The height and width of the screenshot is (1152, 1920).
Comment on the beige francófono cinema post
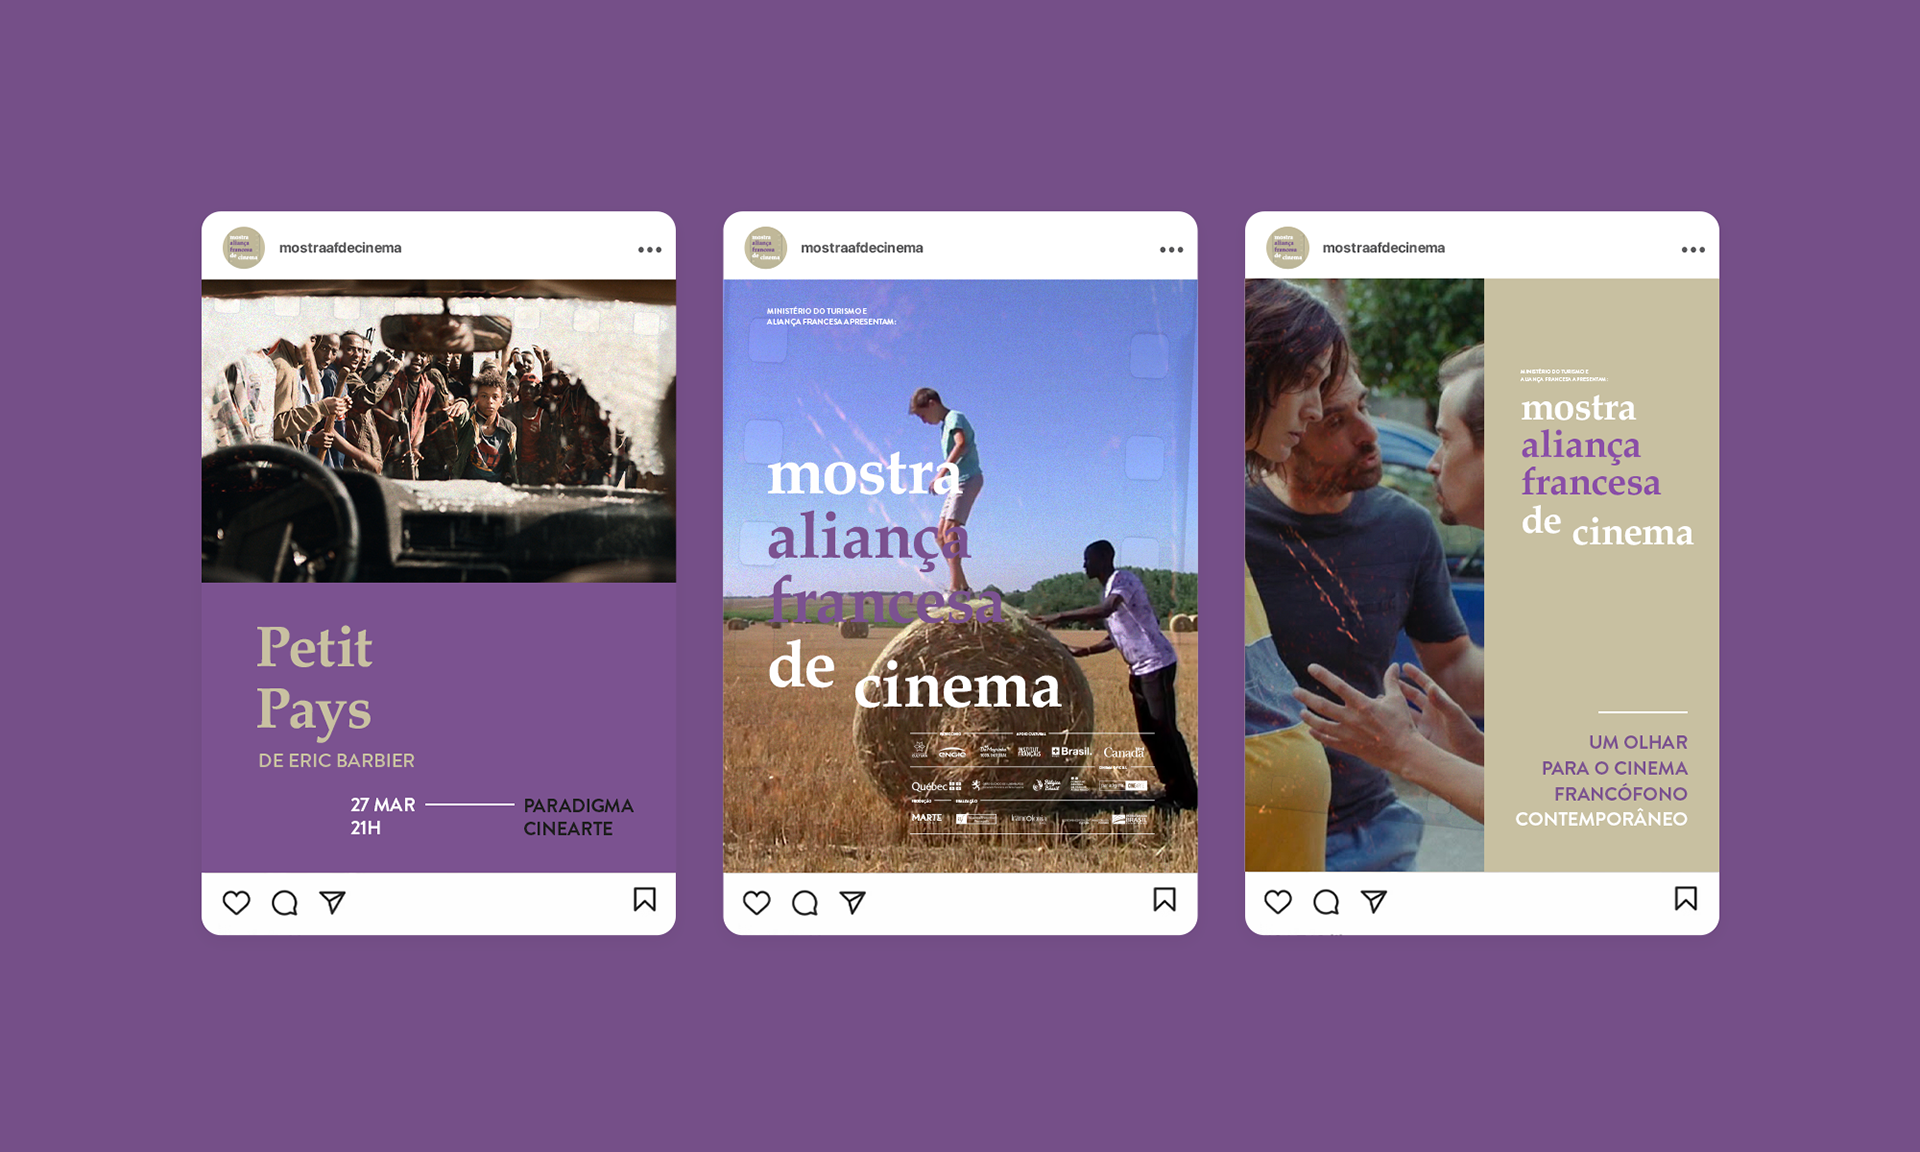point(1326,902)
